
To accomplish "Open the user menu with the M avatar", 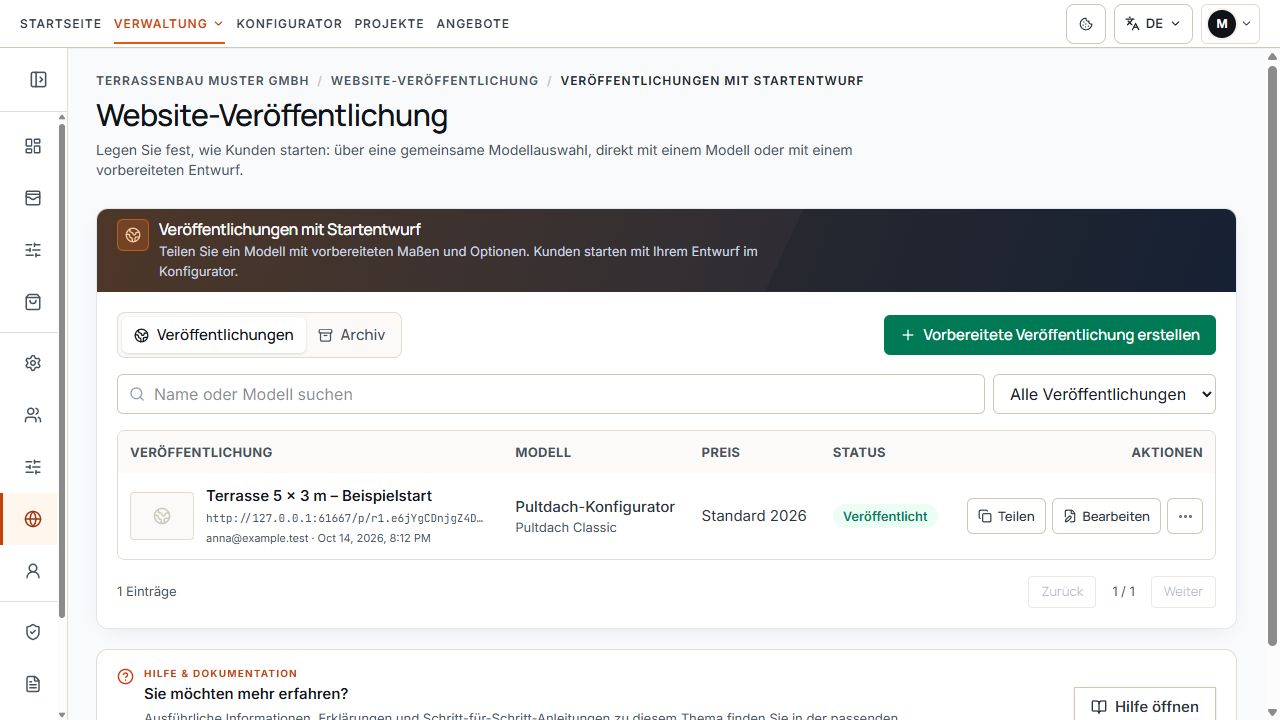I will coord(1230,24).
